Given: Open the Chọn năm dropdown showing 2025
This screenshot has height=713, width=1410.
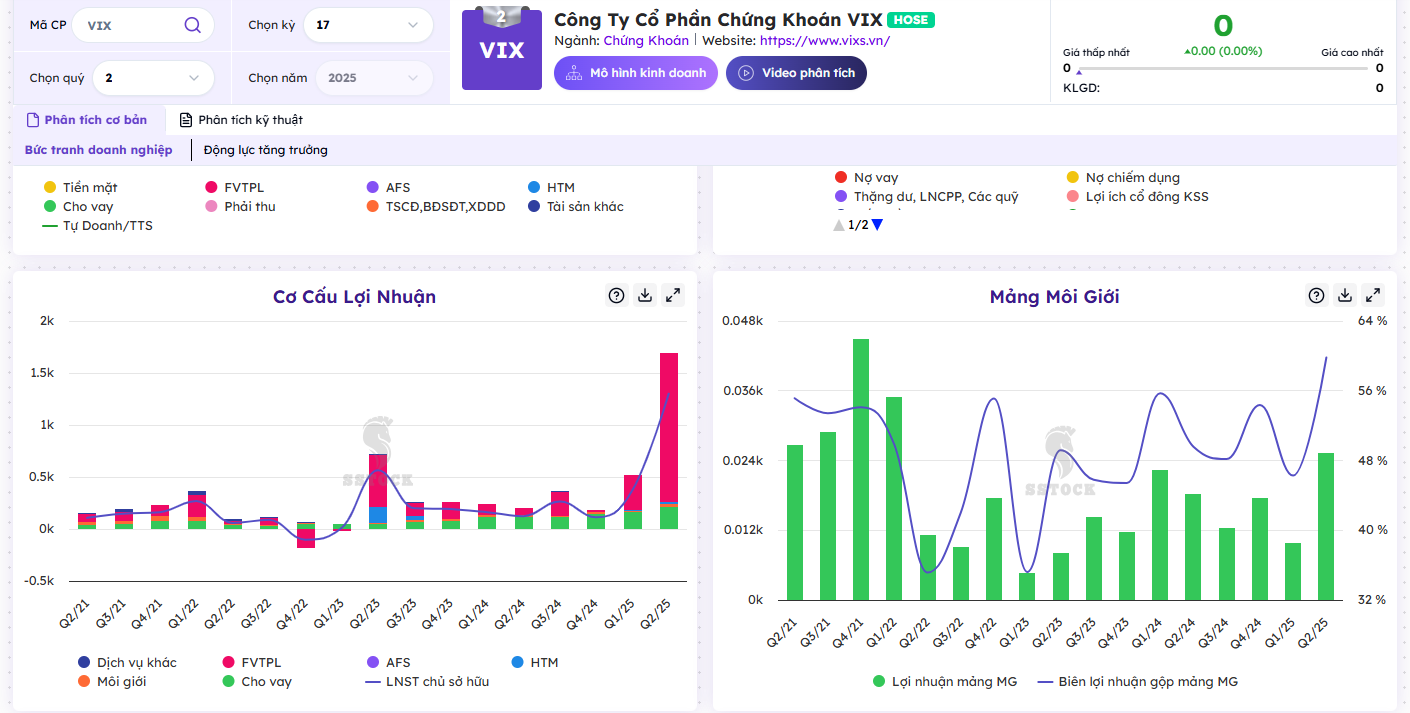Looking at the screenshot, I should coord(374,77).
